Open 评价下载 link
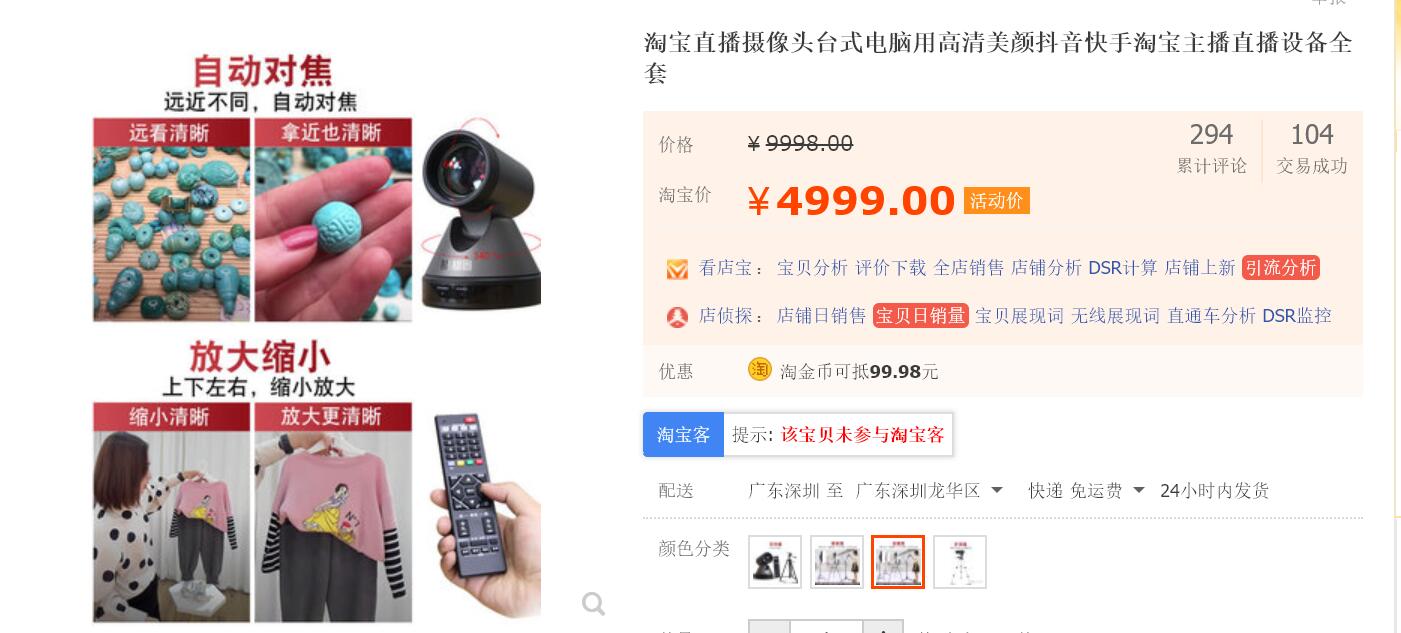The image size is (1401, 633). click(890, 267)
